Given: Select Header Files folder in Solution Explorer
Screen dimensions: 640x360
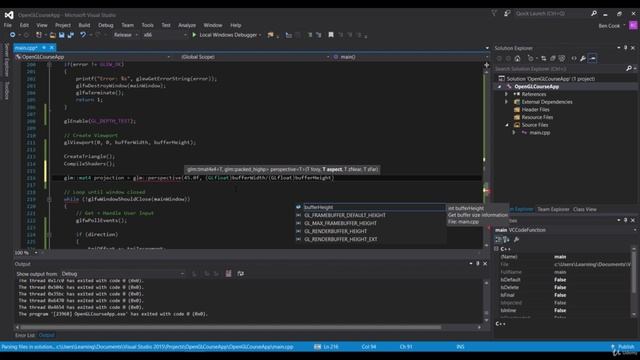Looking at the screenshot, I should [535, 110].
